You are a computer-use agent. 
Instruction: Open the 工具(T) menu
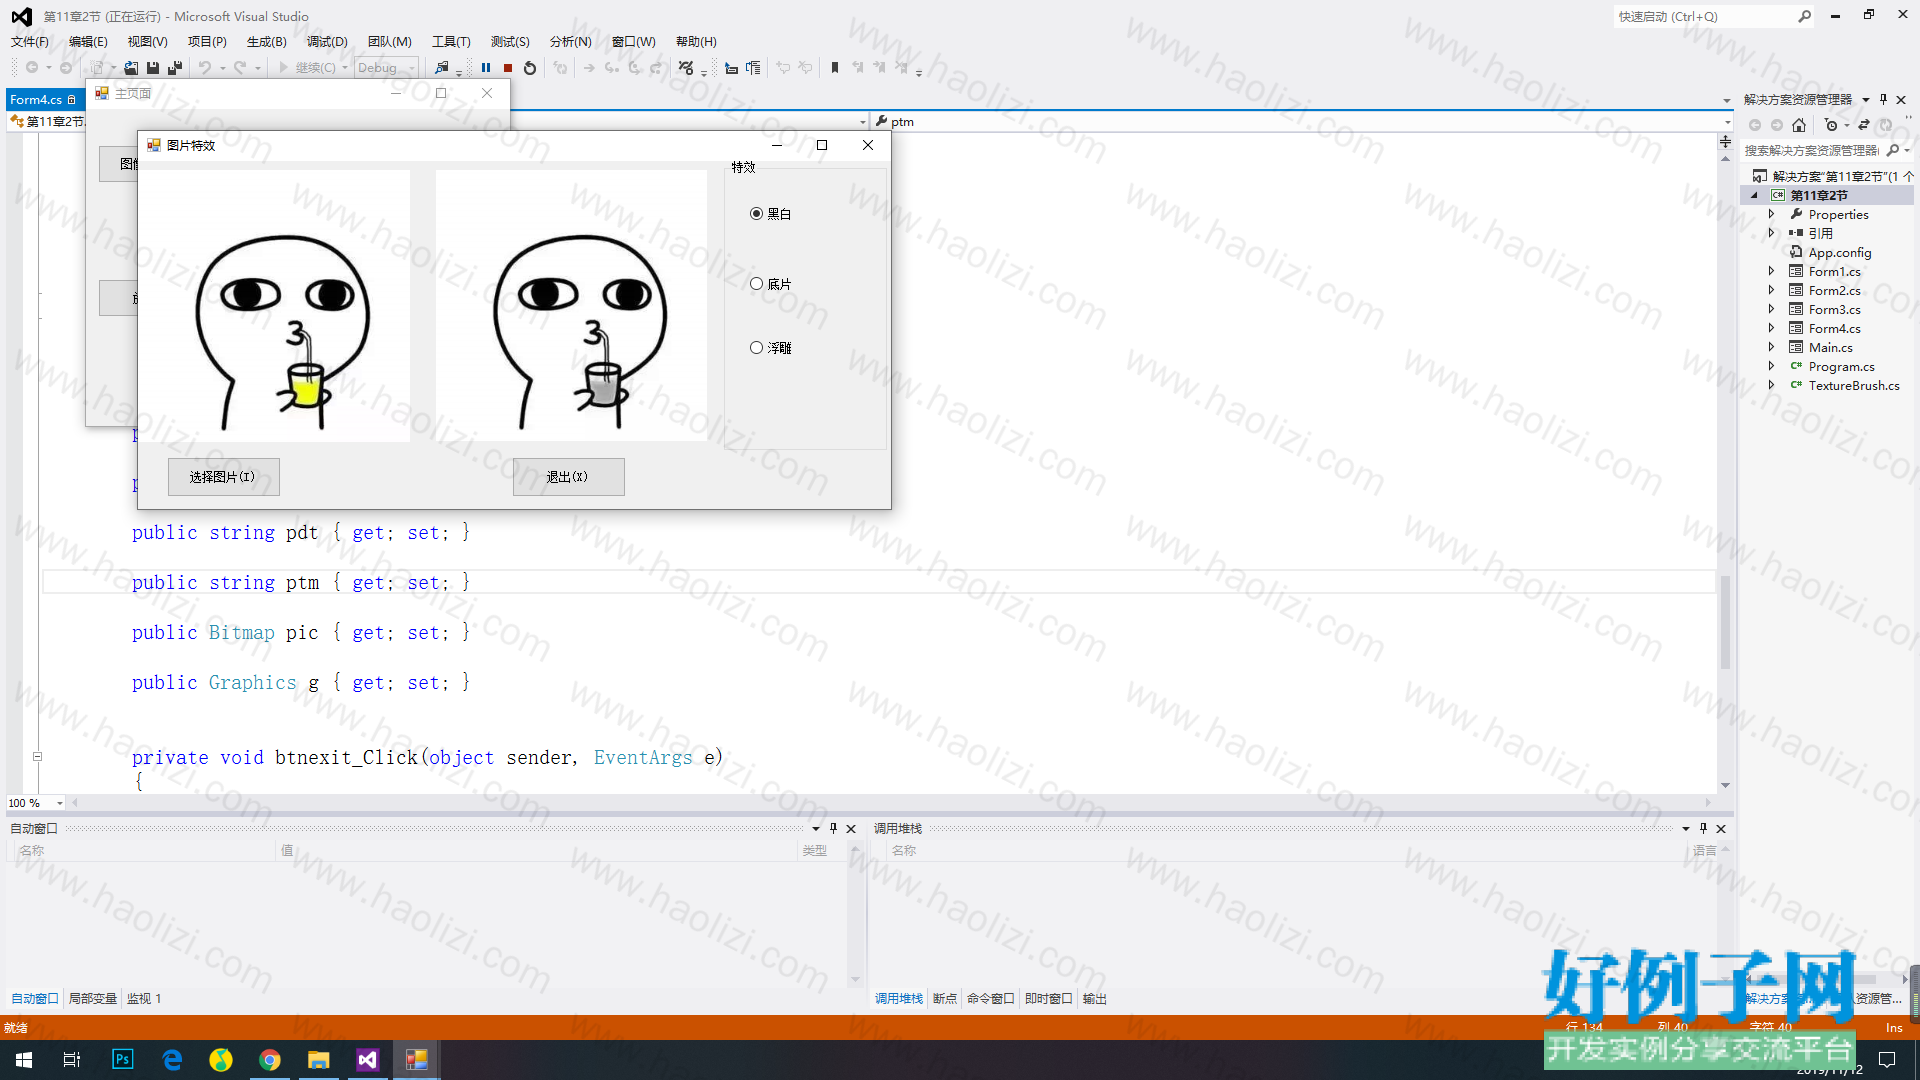click(x=451, y=41)
